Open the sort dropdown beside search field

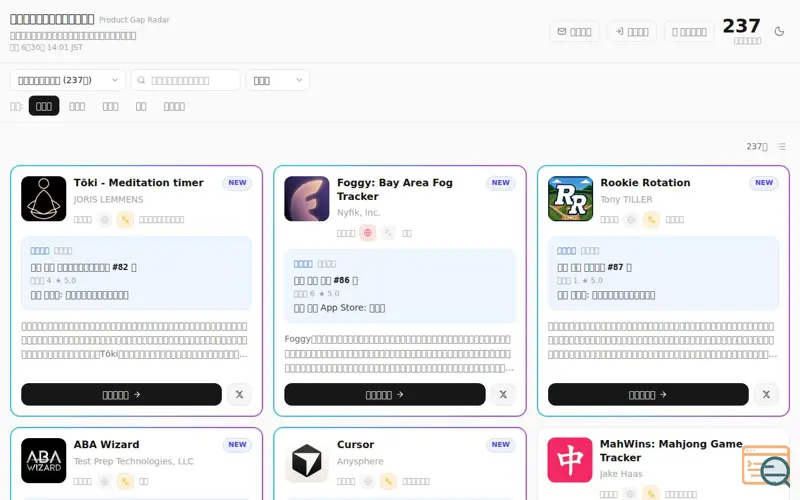[x=278, y=80]
